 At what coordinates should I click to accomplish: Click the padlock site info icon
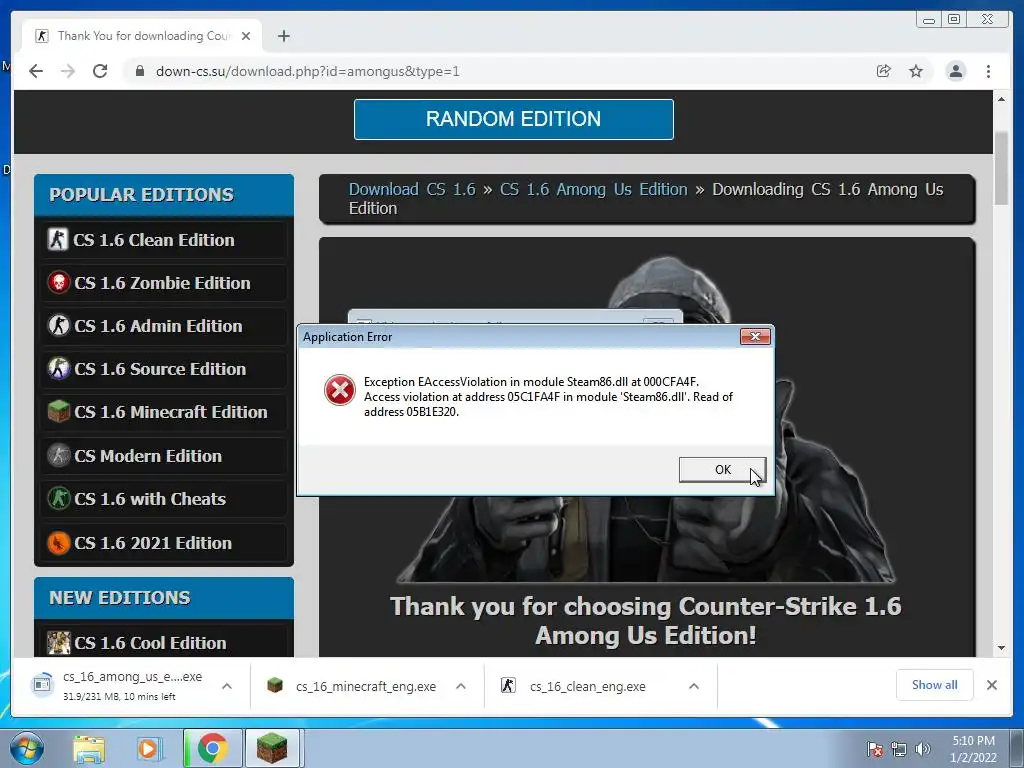(139, 71)
